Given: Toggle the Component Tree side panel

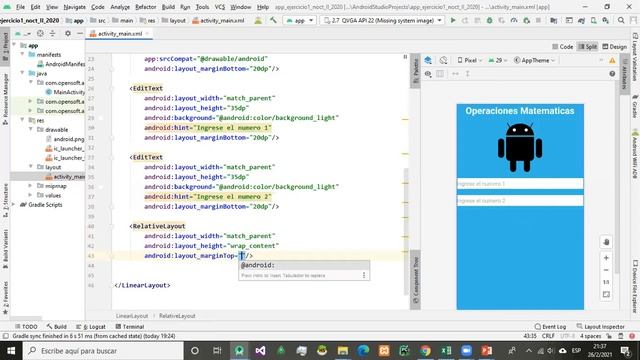Looking at the screenshot, I should (x=416, y=280).
